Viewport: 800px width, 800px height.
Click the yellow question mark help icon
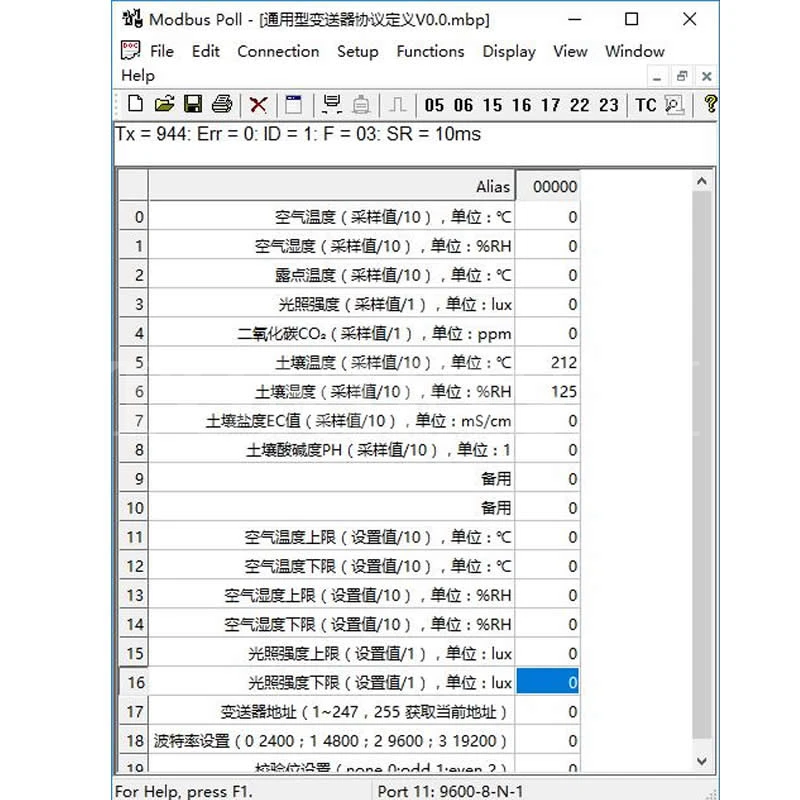(x=710, y=104)
